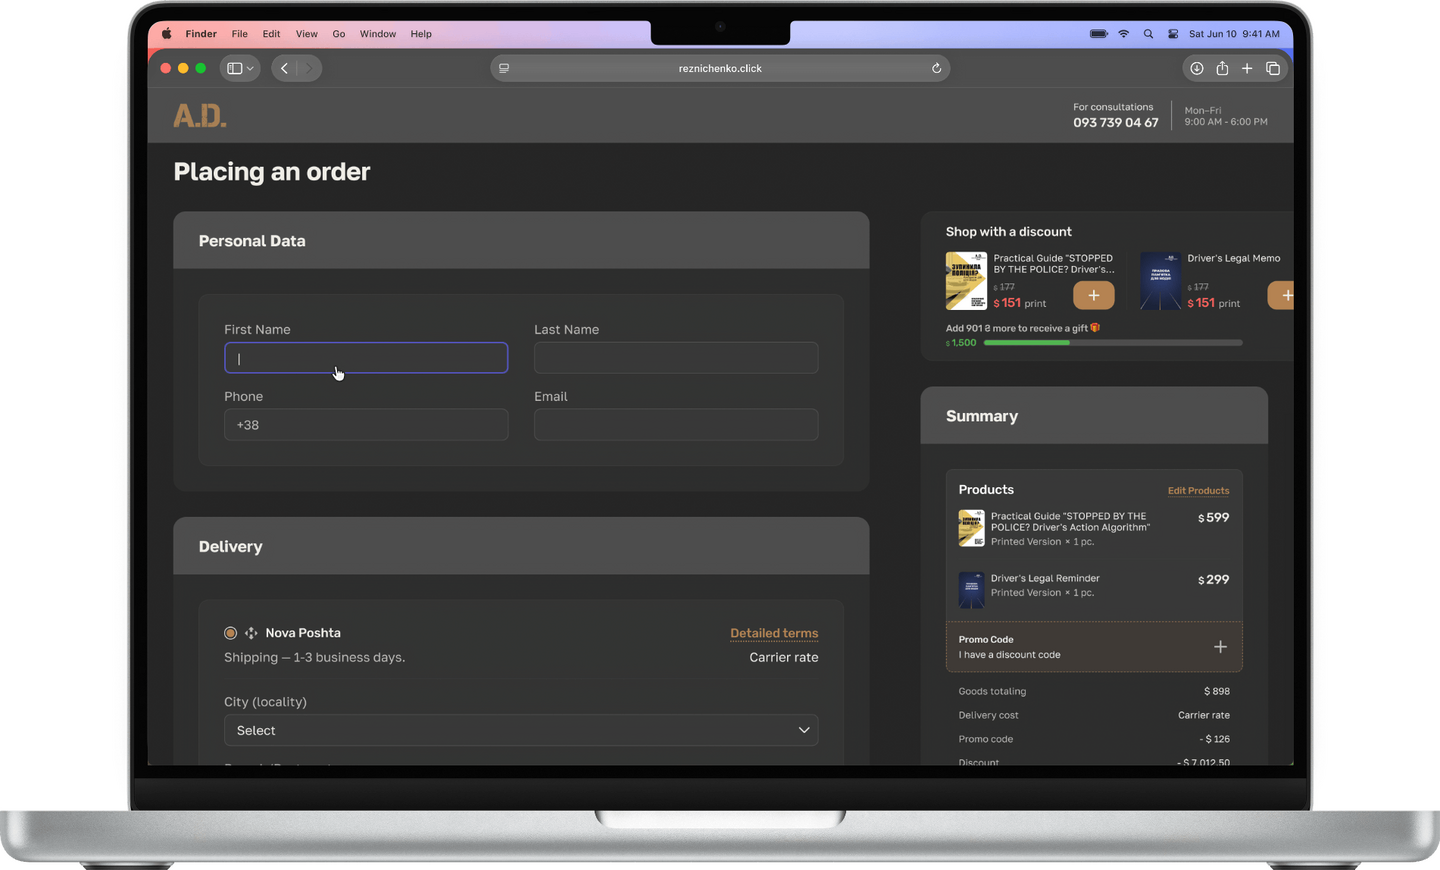
Task: Click "Add 901 more to receive a gift" text
Action: (1017, 328)
